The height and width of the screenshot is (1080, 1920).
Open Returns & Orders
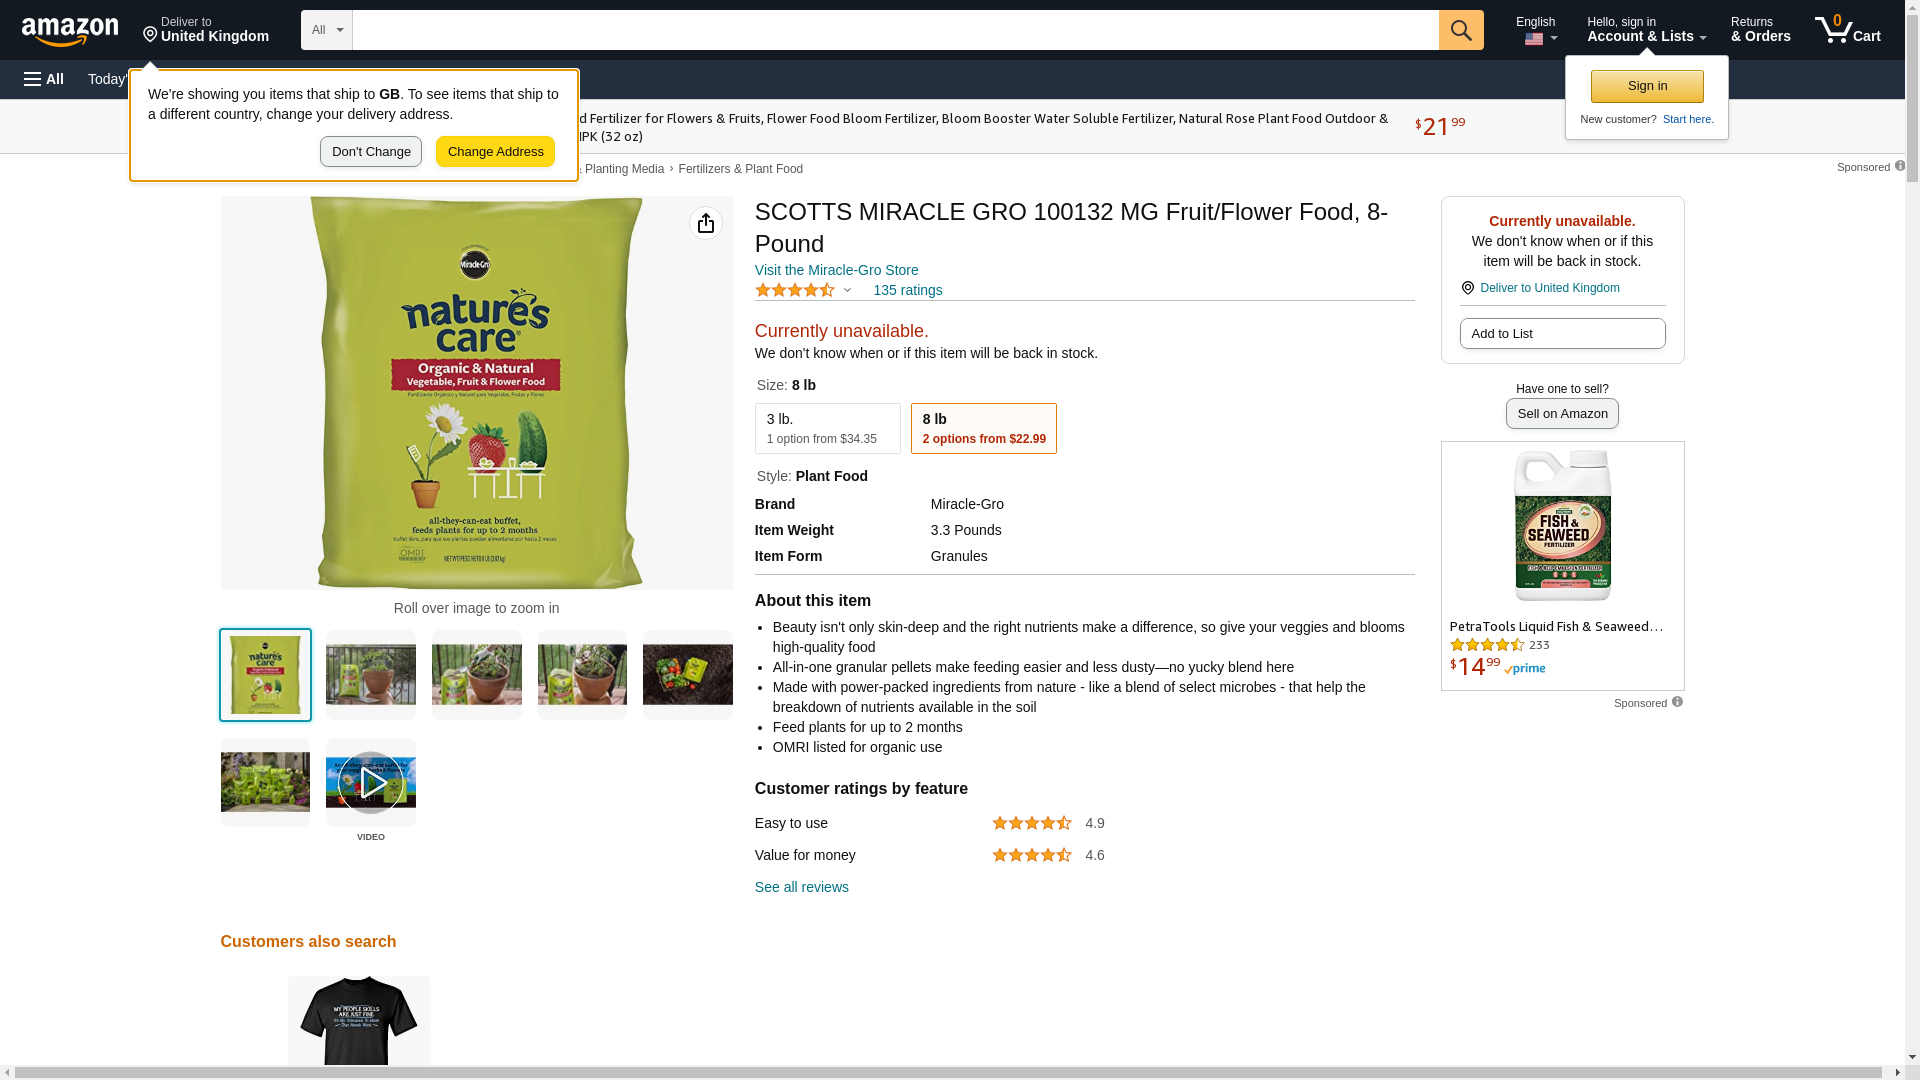tap(1760, 30)
